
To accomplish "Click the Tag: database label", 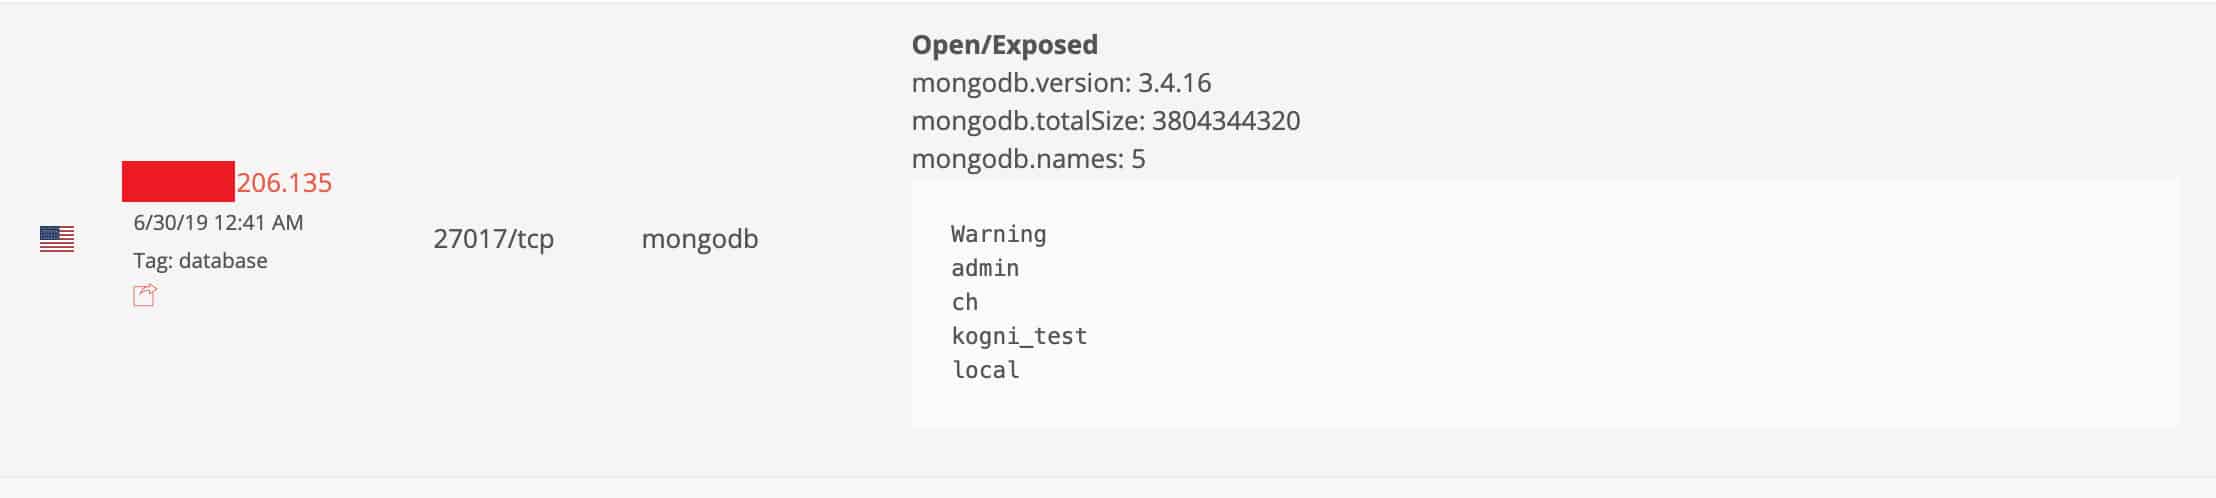I will pyautogui.click(x=200, y=261).
